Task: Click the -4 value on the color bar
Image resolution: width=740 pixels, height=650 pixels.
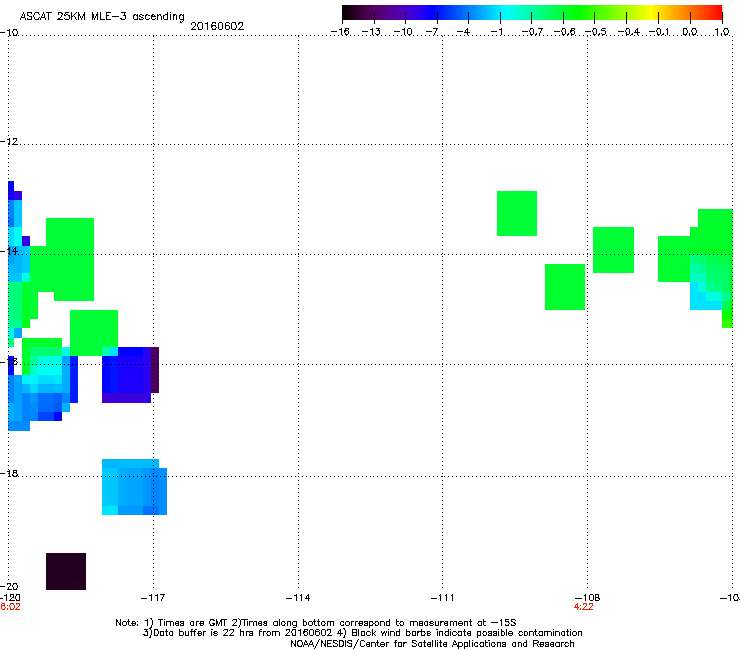Action: [463, 32]
